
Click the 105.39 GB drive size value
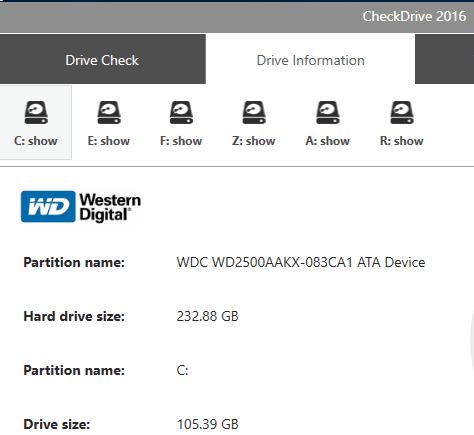click(x=208, y=424)
